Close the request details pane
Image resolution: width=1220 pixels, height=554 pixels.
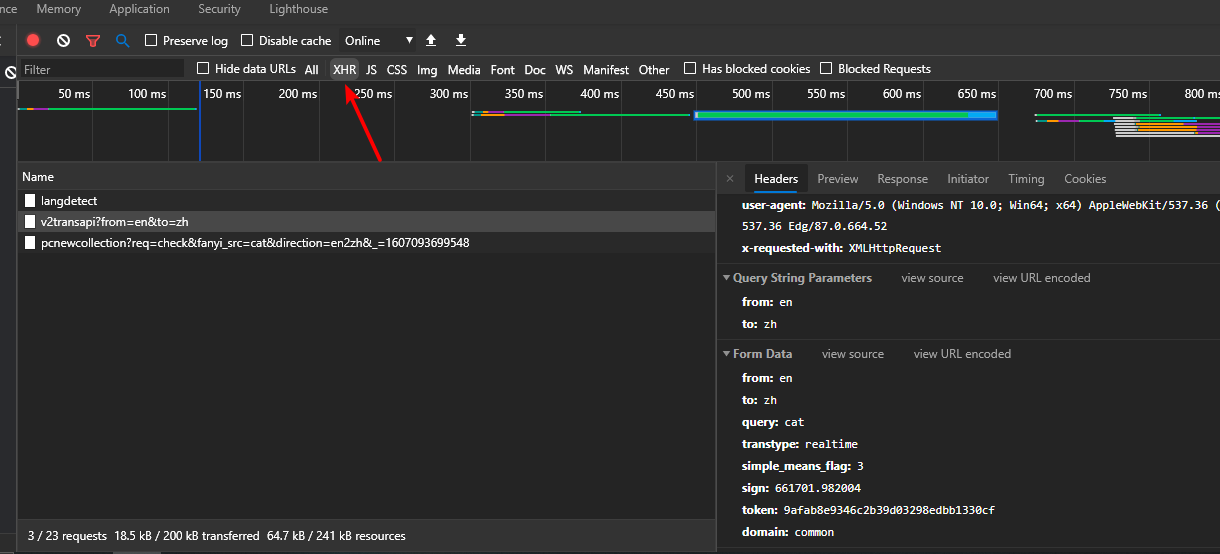coord(730,179)
